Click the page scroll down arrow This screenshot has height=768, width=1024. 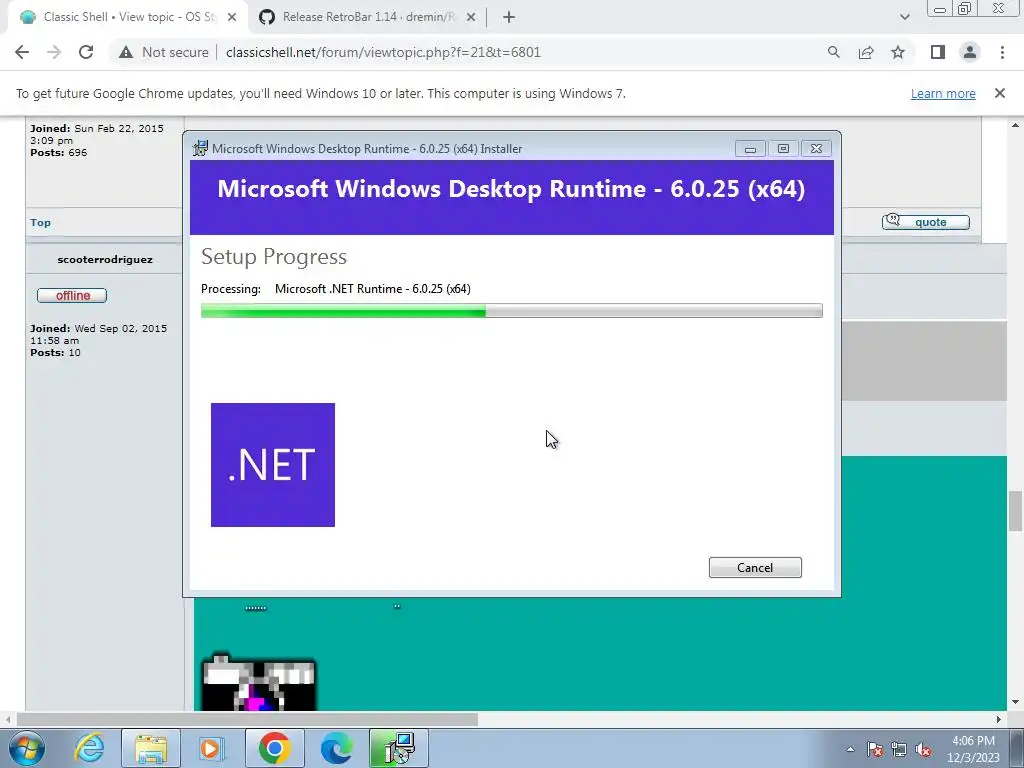click(1015, 703)
